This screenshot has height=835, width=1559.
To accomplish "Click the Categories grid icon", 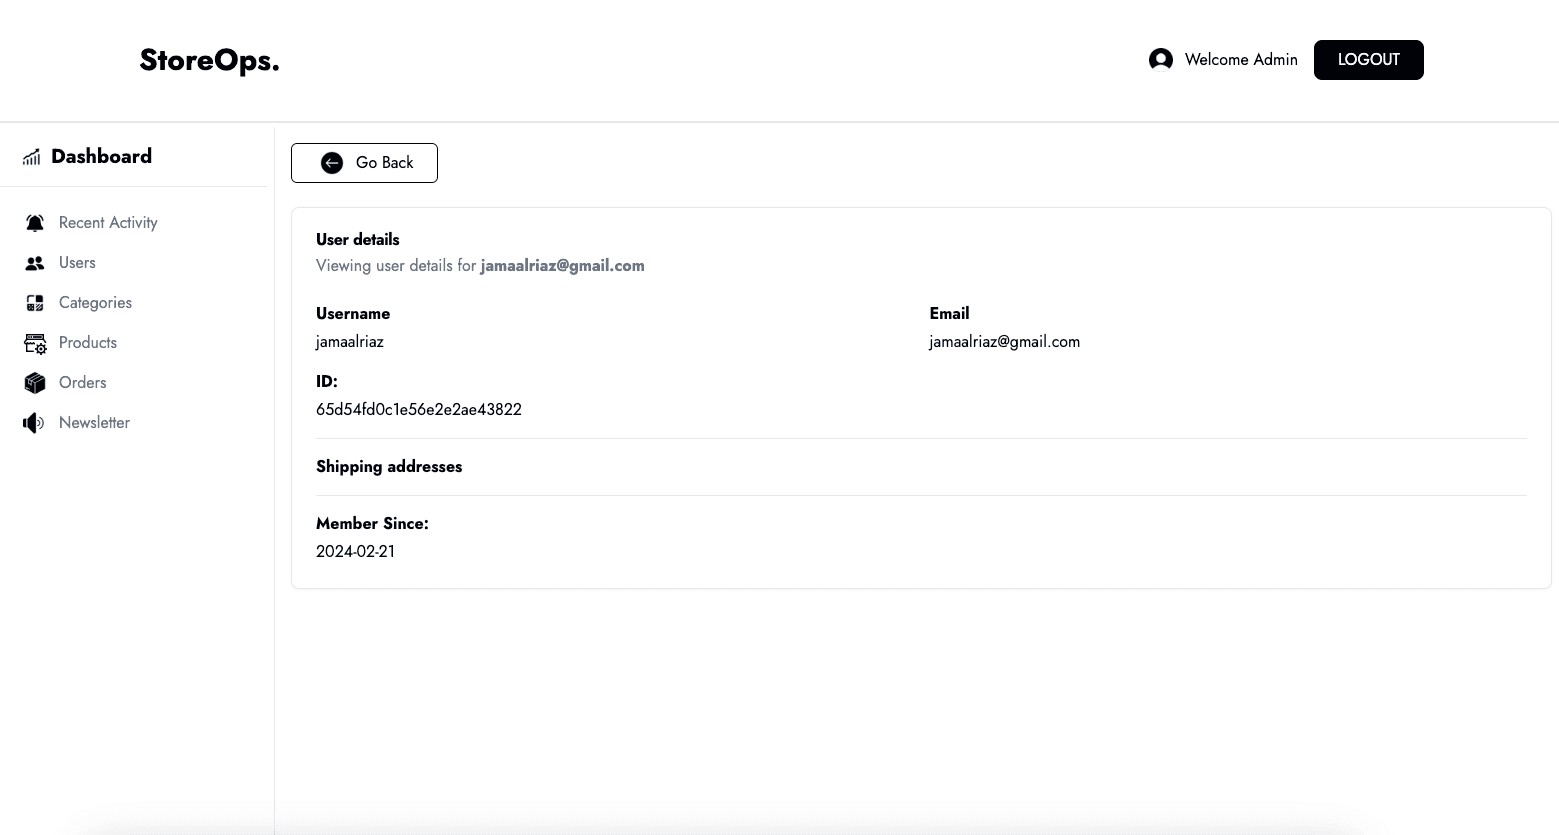I will [35, 303].
